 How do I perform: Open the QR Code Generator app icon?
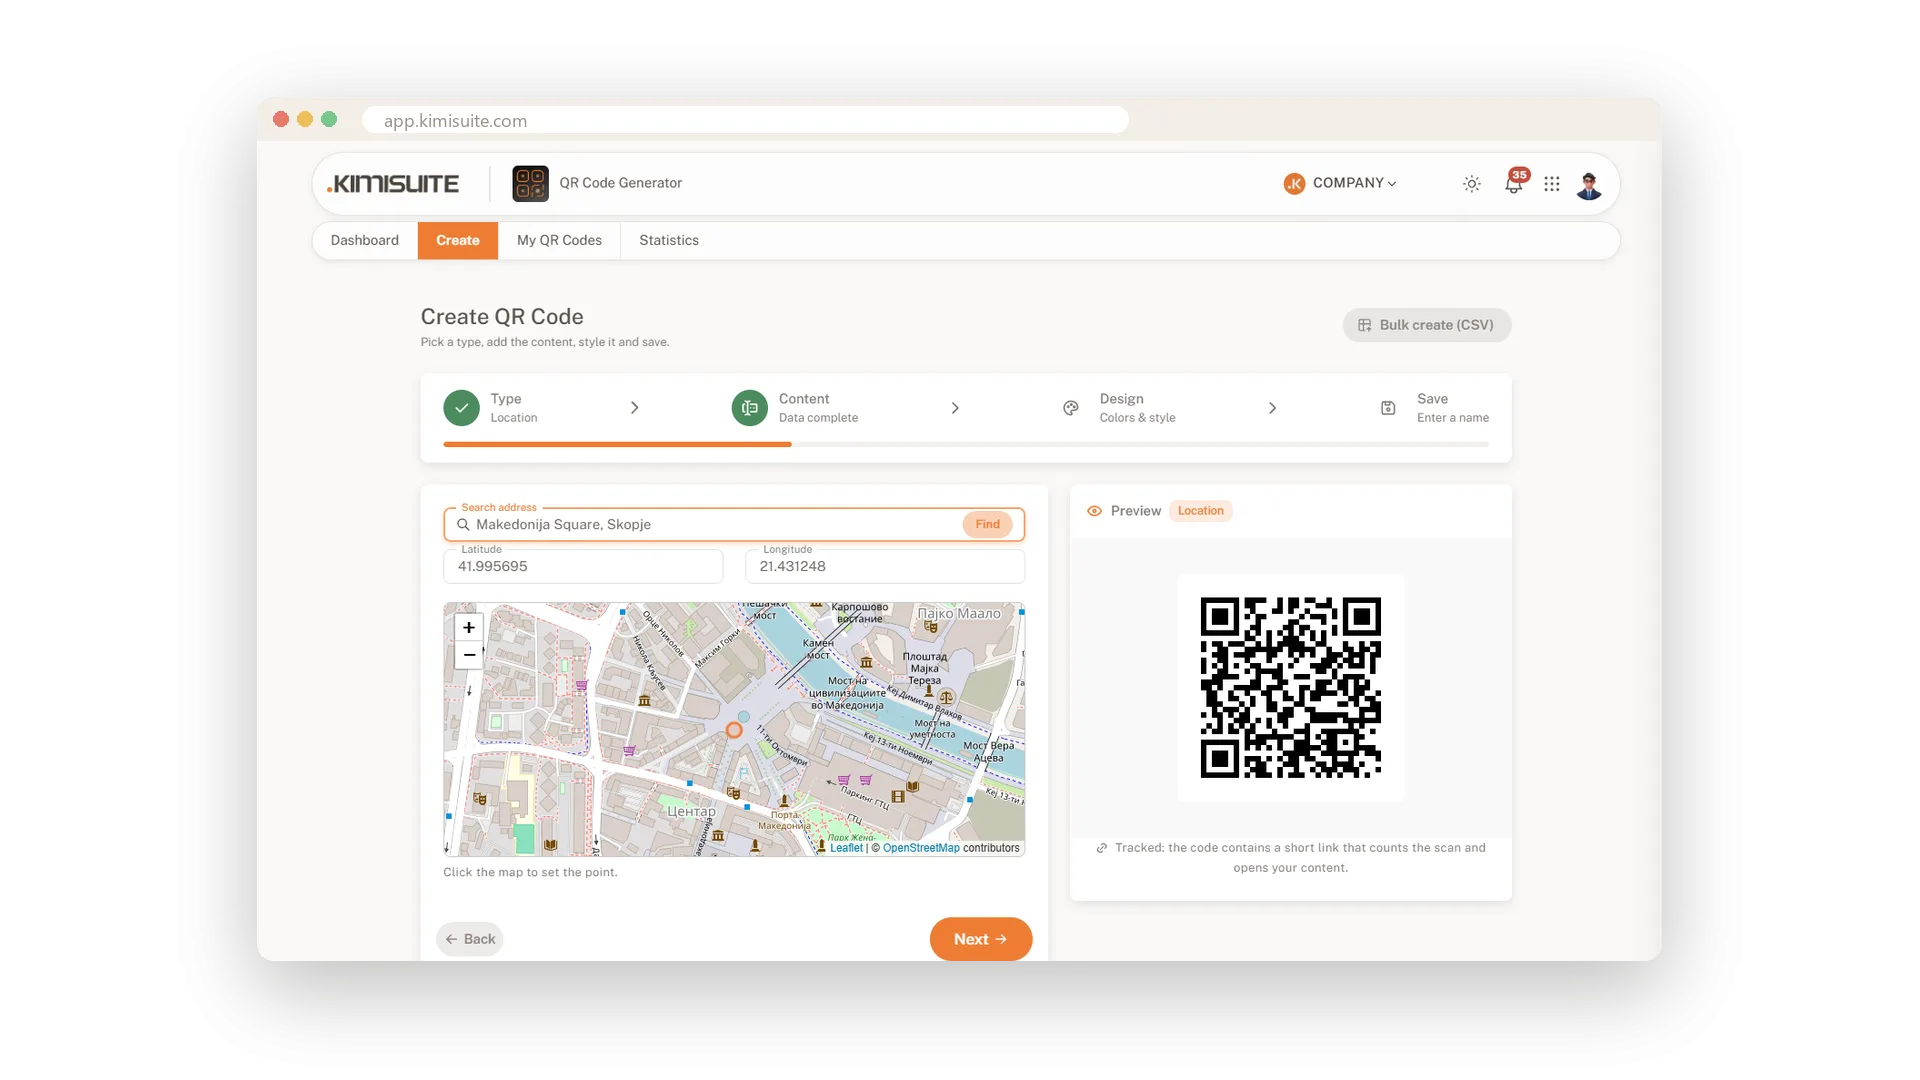(530, 184)
